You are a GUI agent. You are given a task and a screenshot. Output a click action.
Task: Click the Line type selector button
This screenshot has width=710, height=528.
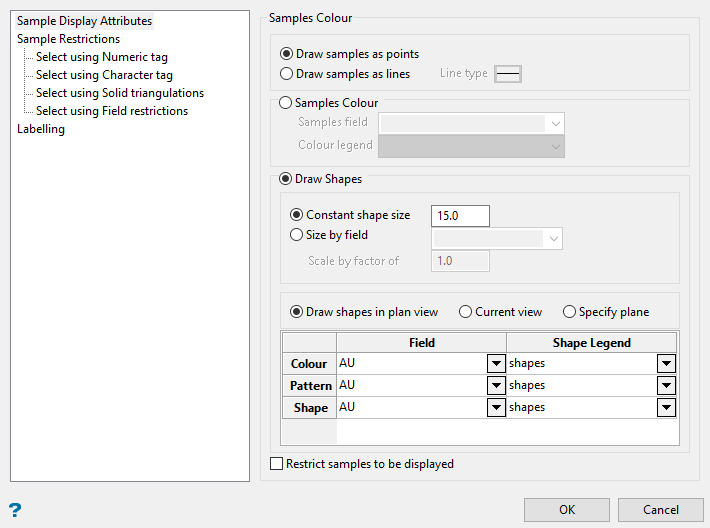click(x=508, y=73)
